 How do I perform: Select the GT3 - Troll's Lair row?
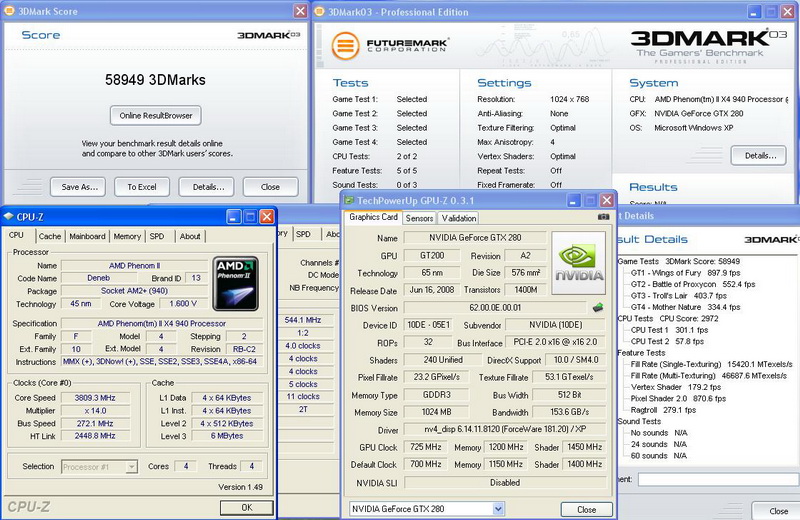click(679, 295)
